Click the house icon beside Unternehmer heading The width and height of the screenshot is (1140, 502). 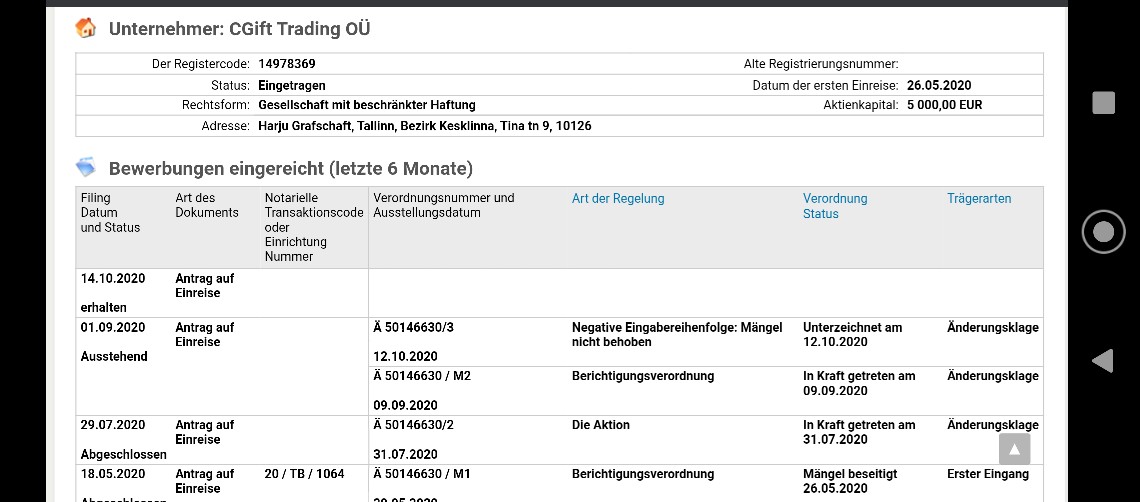tap(86, 28)
